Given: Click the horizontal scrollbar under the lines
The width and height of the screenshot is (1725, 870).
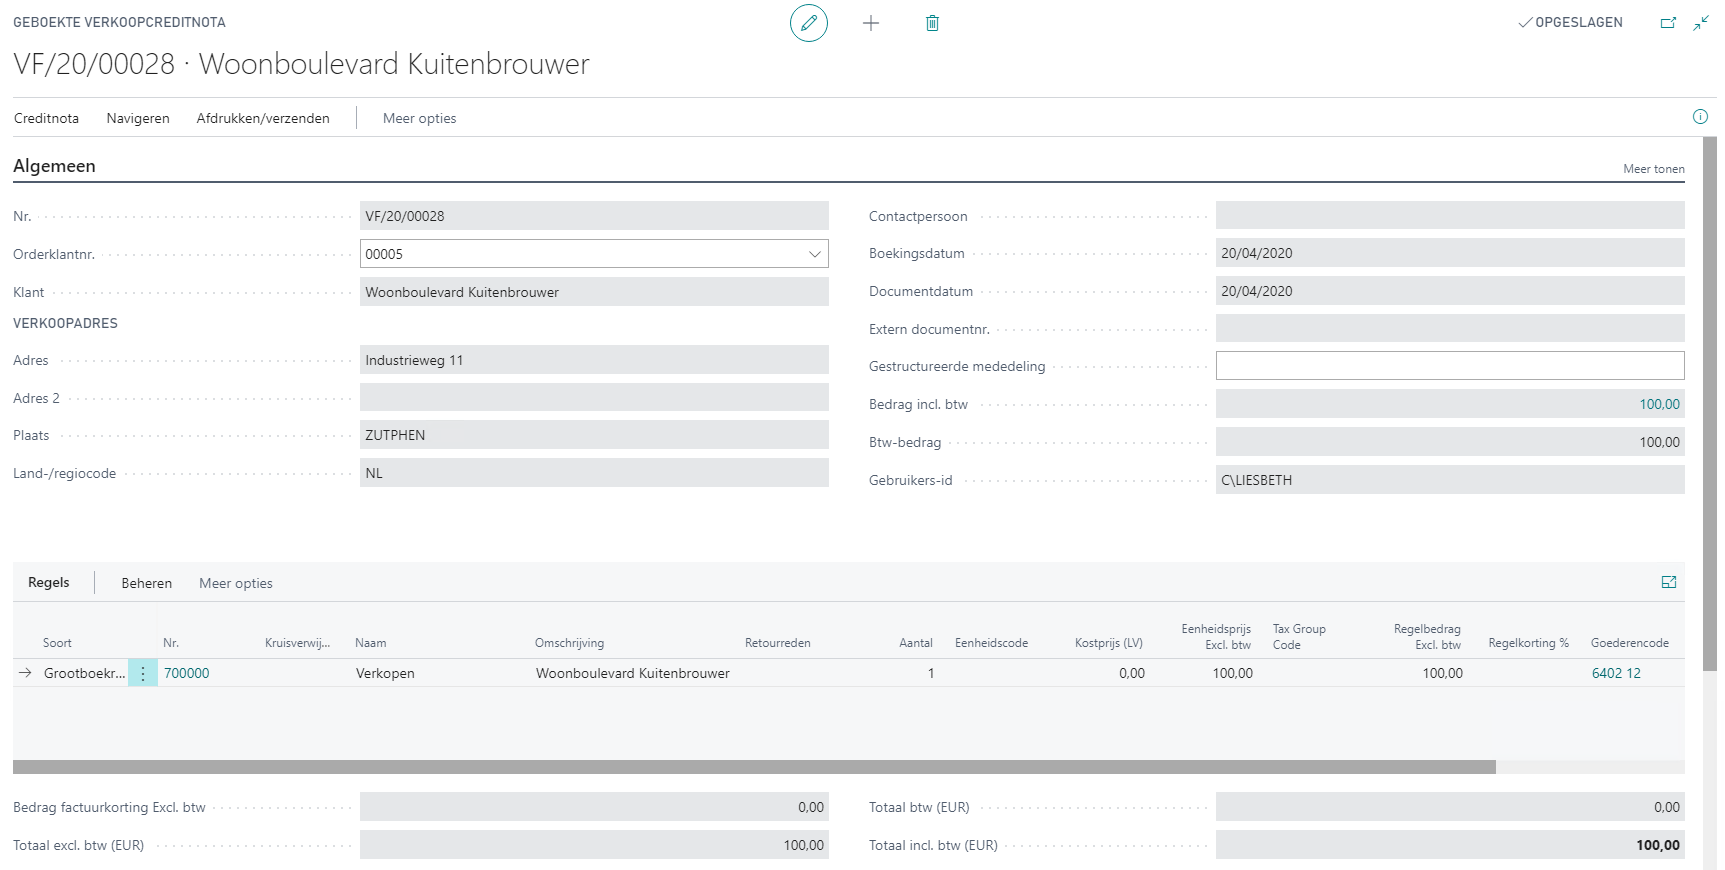Looking at the screenshot, I should pyautogui.click(x=754, y=767).
